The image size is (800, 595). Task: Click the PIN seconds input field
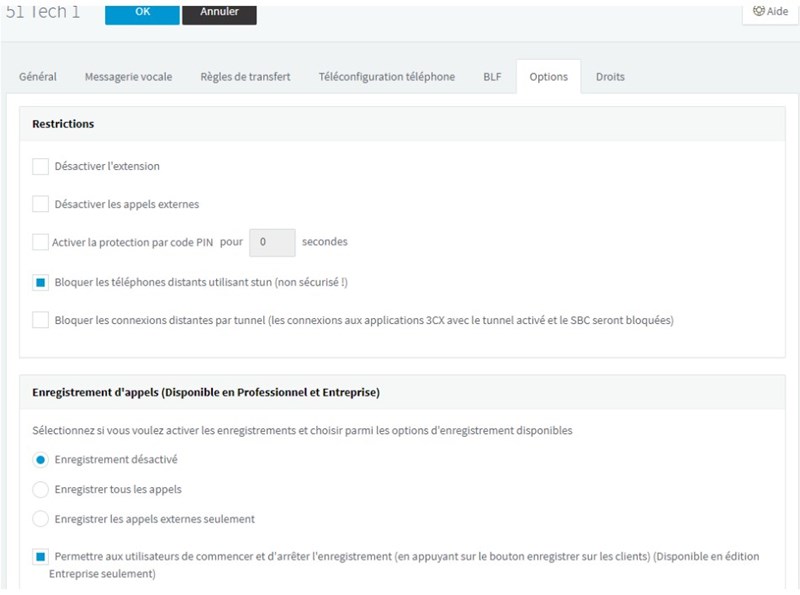click(271, 242)
